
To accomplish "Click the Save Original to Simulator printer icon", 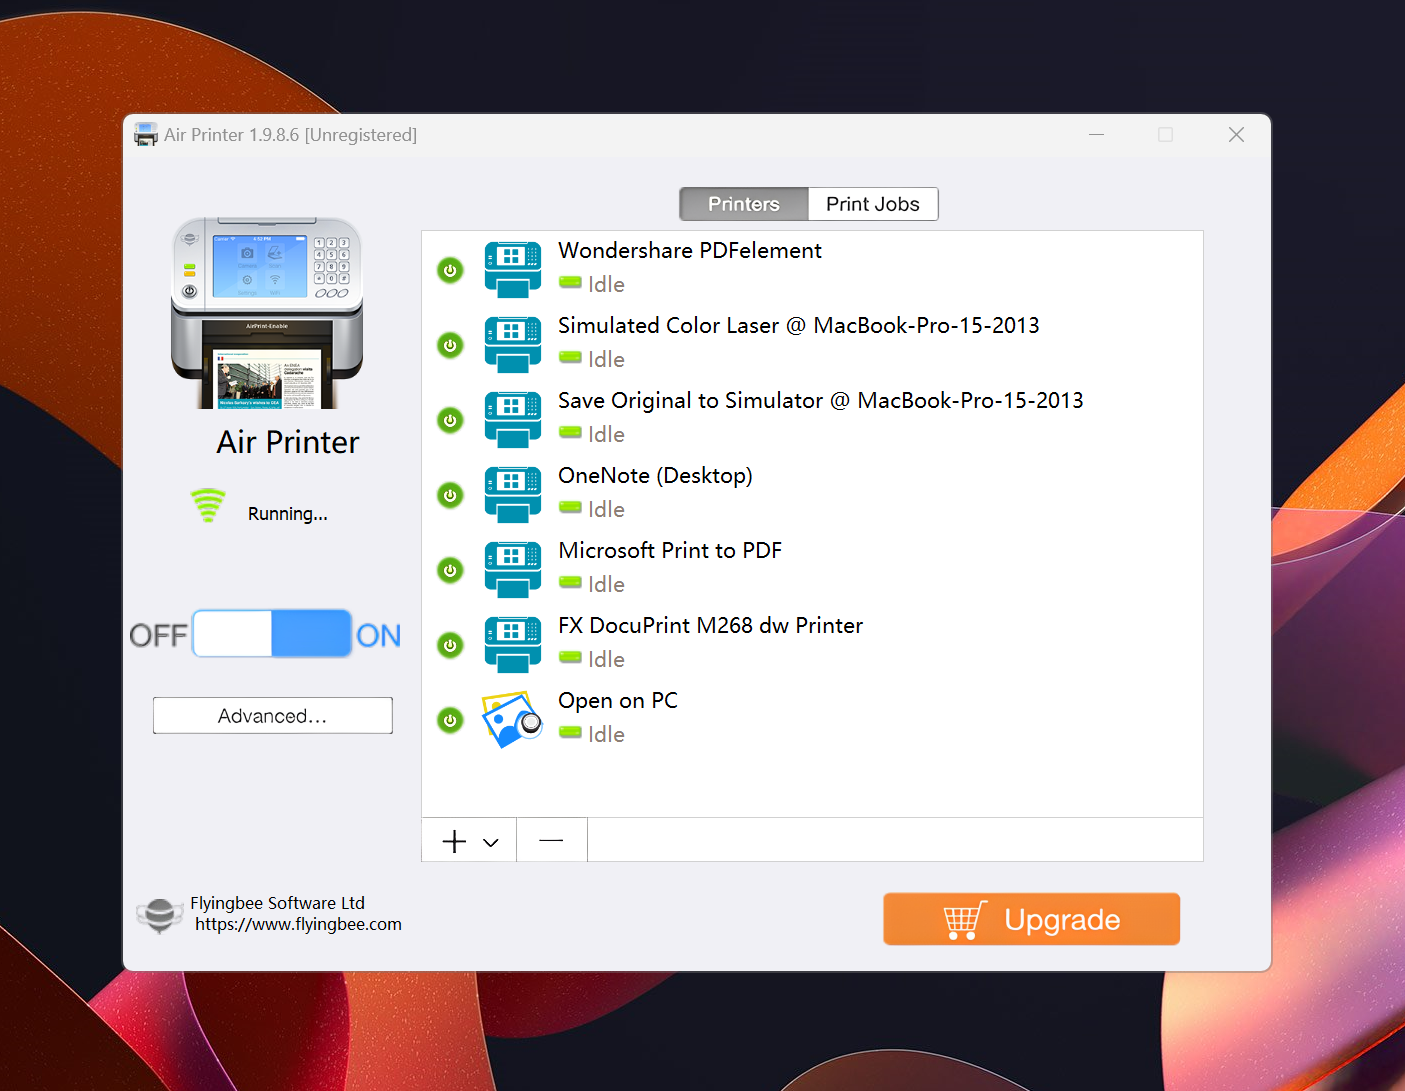I will click(x=512, y=420).
